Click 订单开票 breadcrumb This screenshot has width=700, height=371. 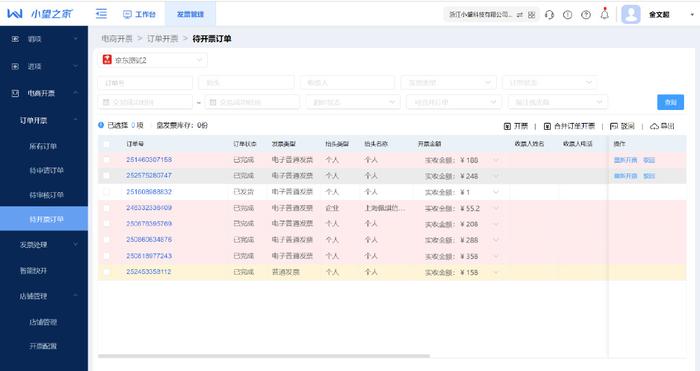click(162, 39)
